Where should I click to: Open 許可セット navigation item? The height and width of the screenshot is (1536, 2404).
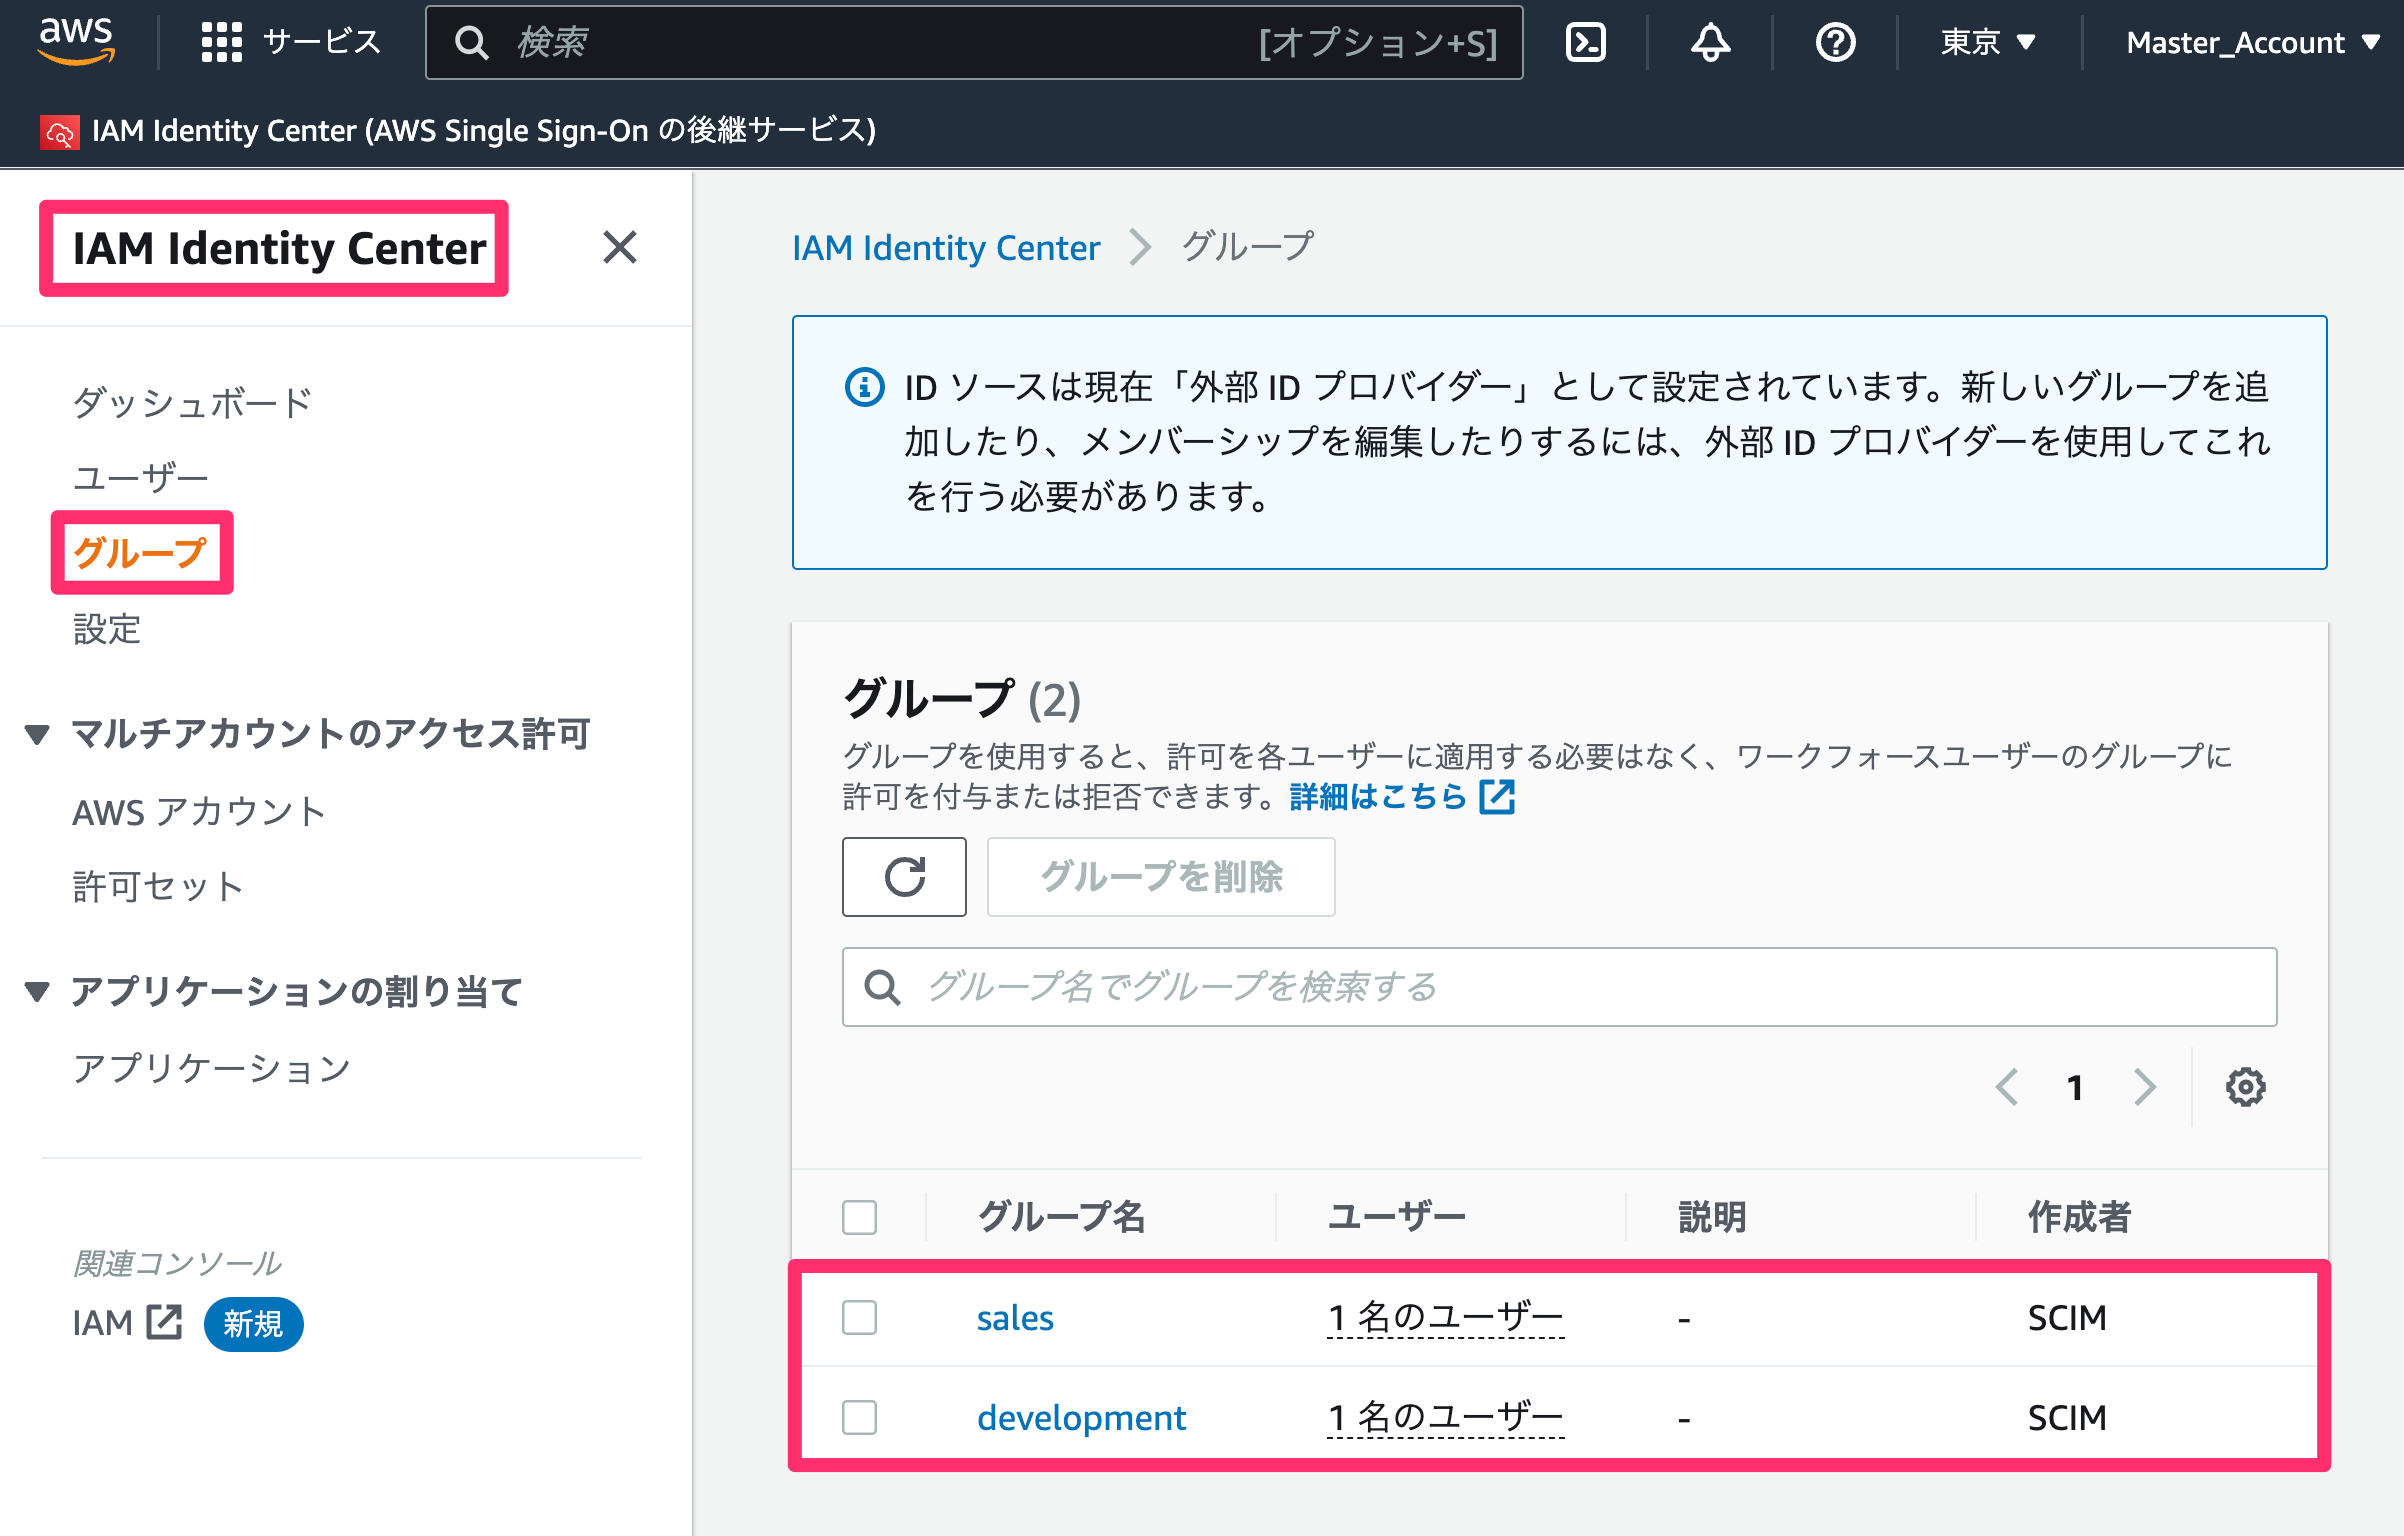click(x=158, y=887)
